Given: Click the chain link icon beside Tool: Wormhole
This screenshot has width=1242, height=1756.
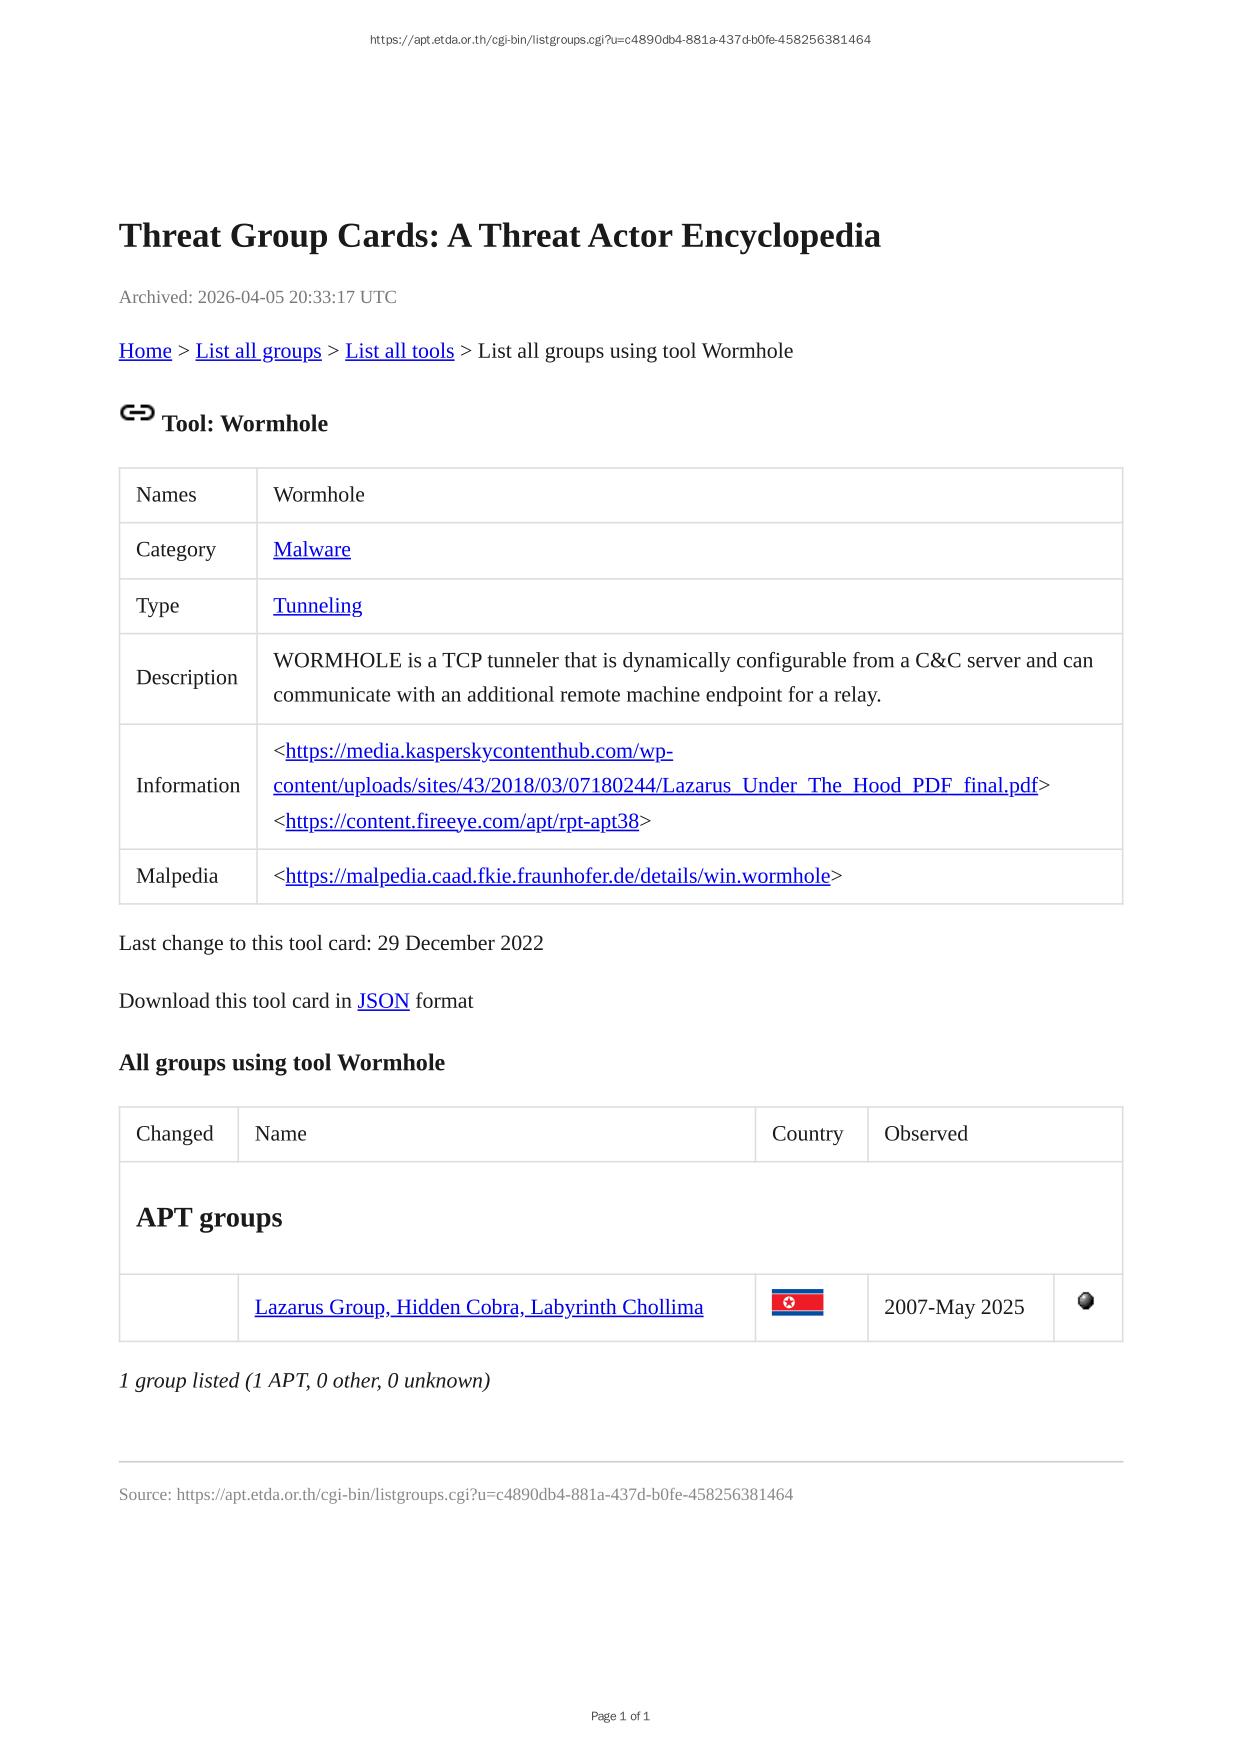Looking at the screenshot, I should [137, 413].
